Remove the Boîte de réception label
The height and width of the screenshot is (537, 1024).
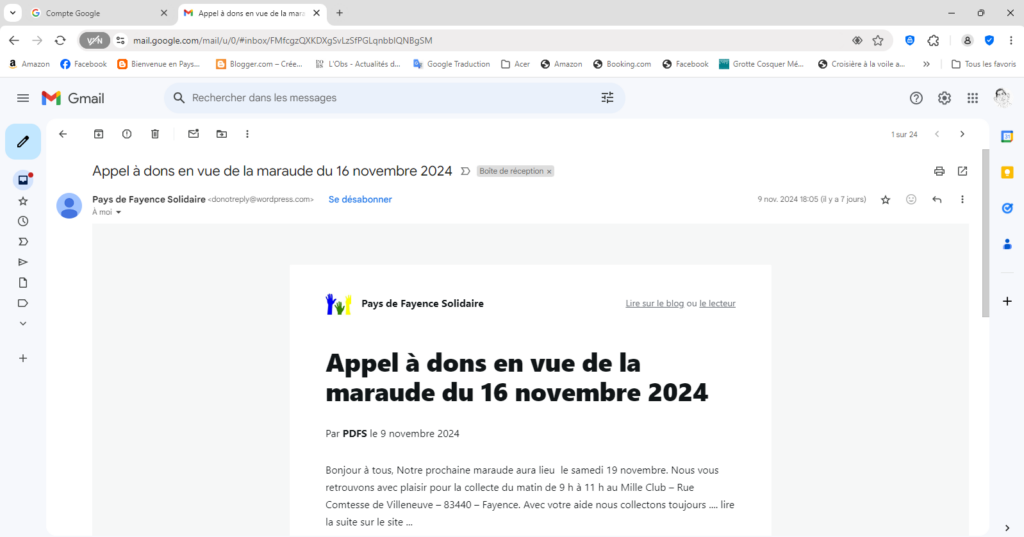point(549,172)
